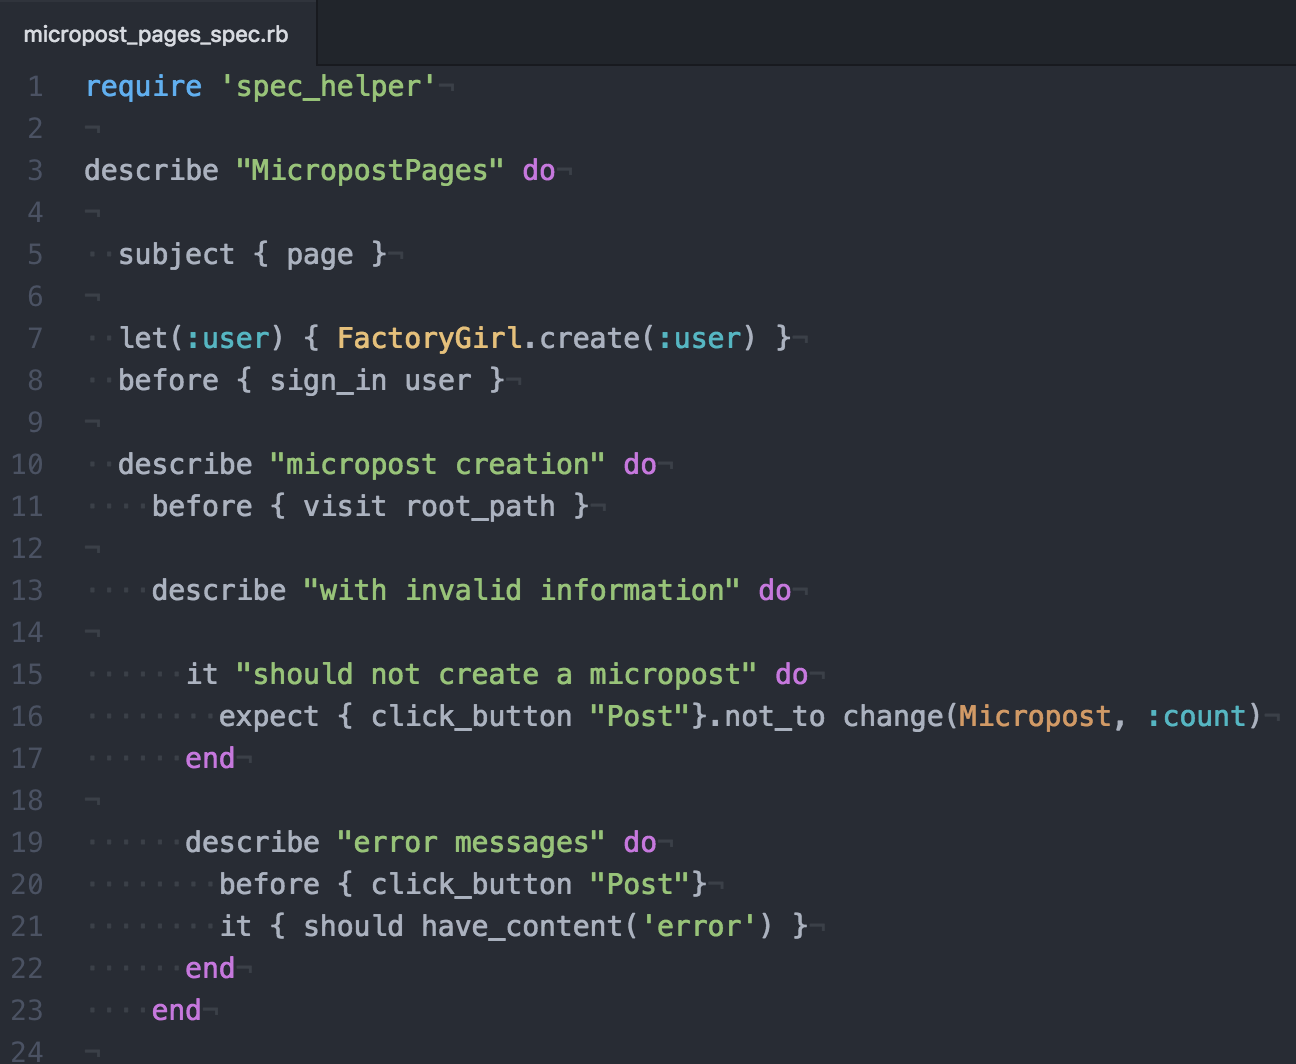
Task: Click the 'do' keyword on line 3
Action: [x=539, y=171]
